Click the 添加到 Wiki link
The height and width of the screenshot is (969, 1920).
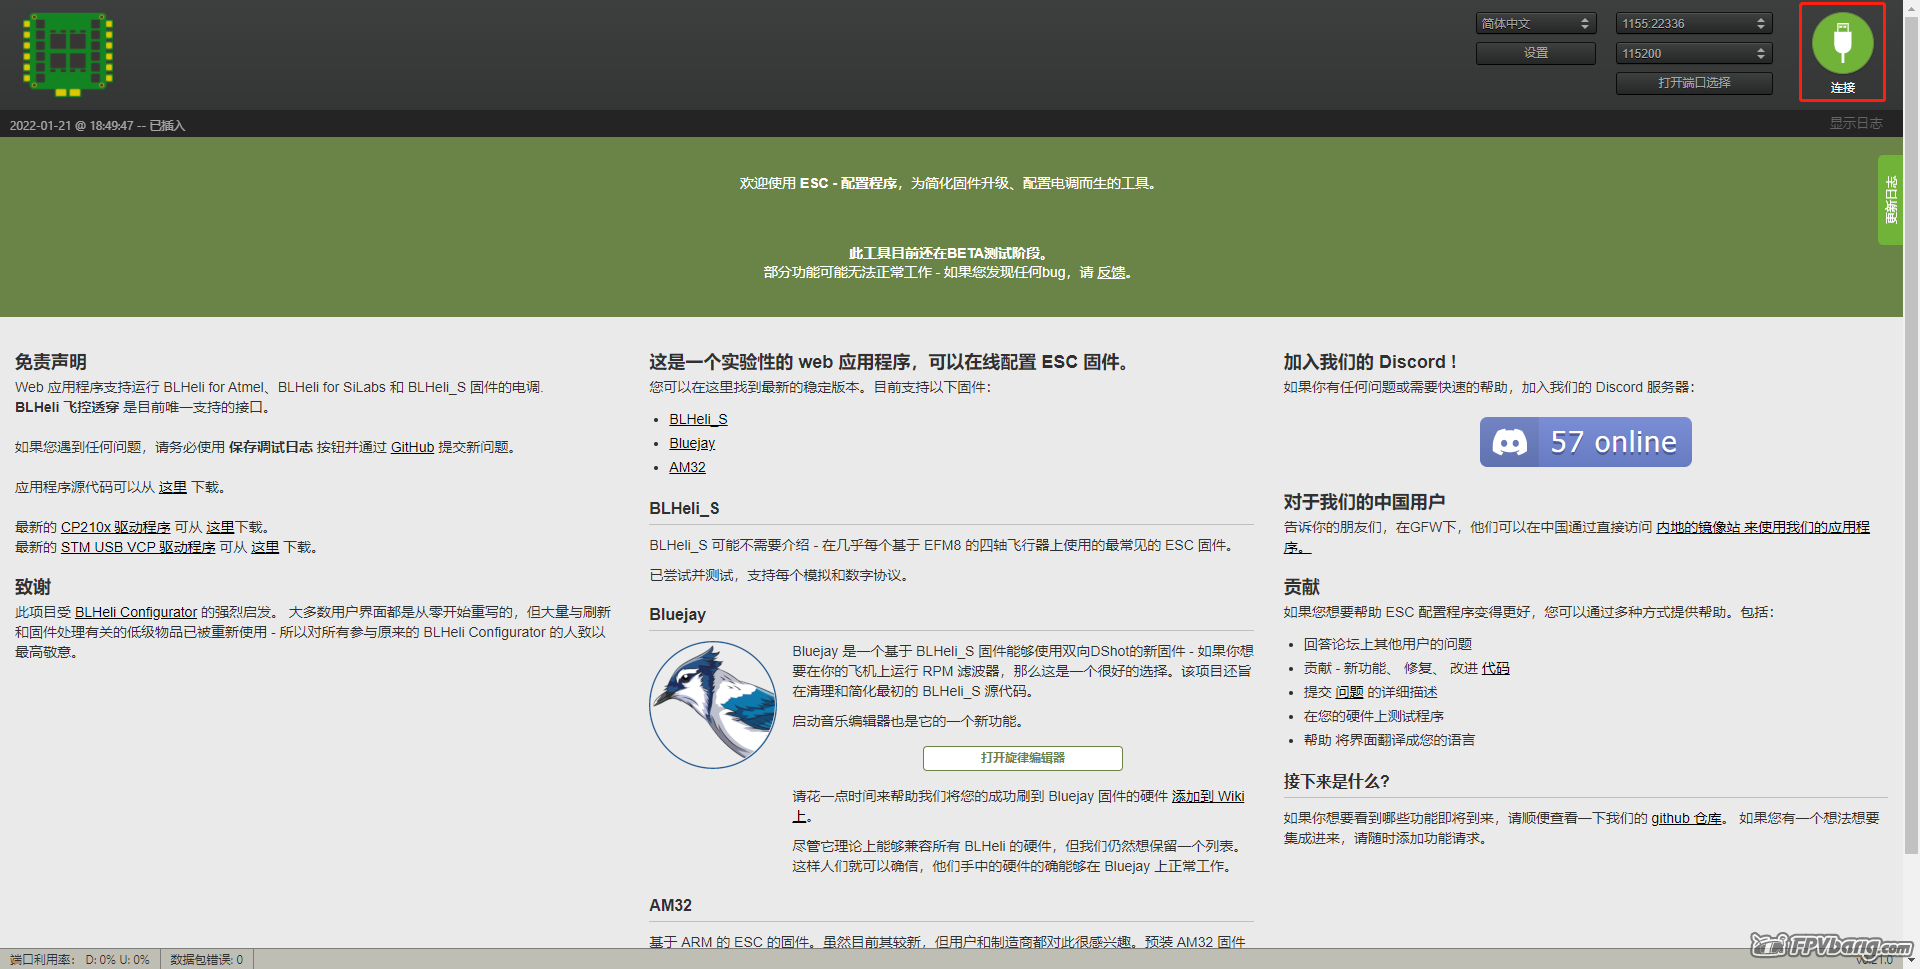point(1208,796)
